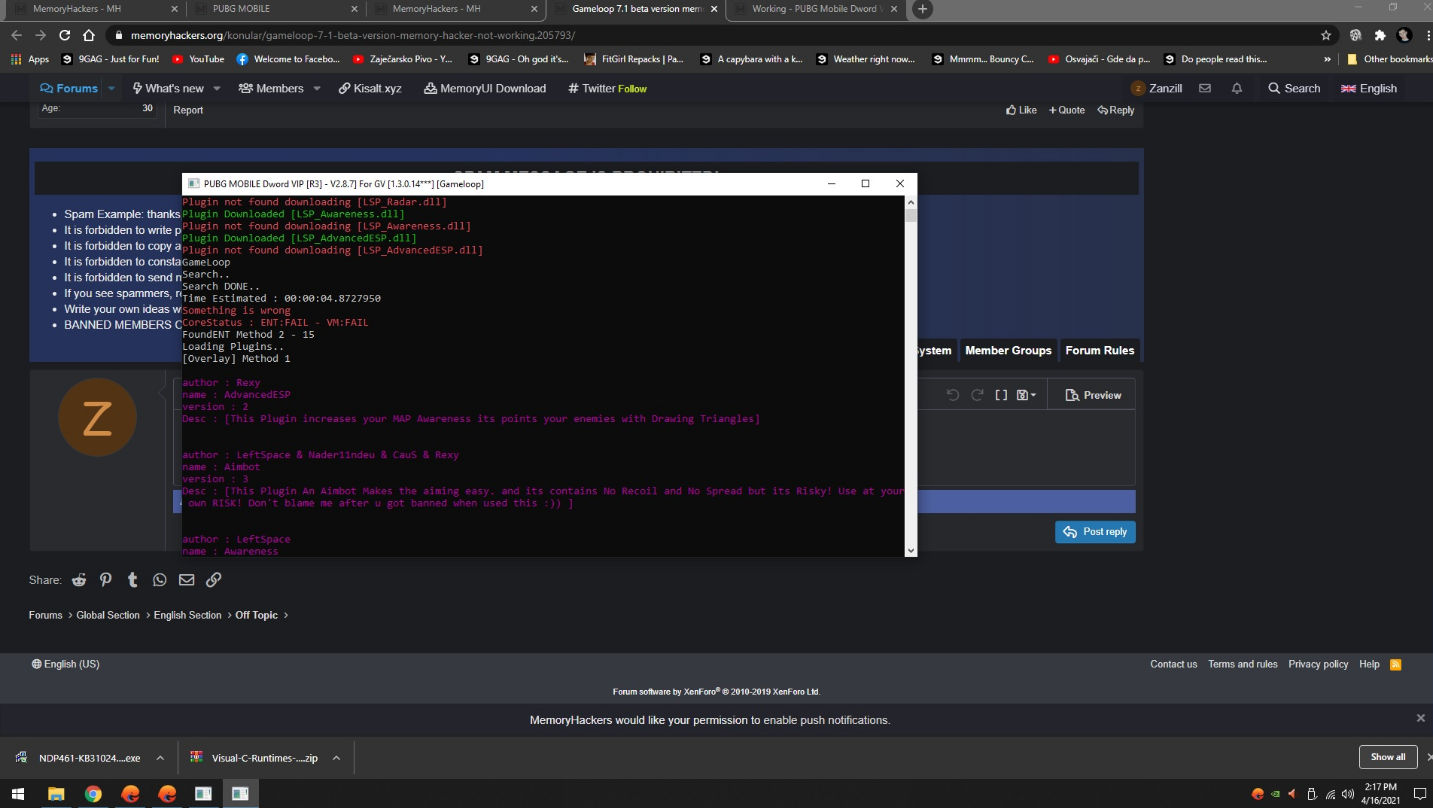1433x808 pixels.
Task: Like the post
Action: click(1021, 110)
